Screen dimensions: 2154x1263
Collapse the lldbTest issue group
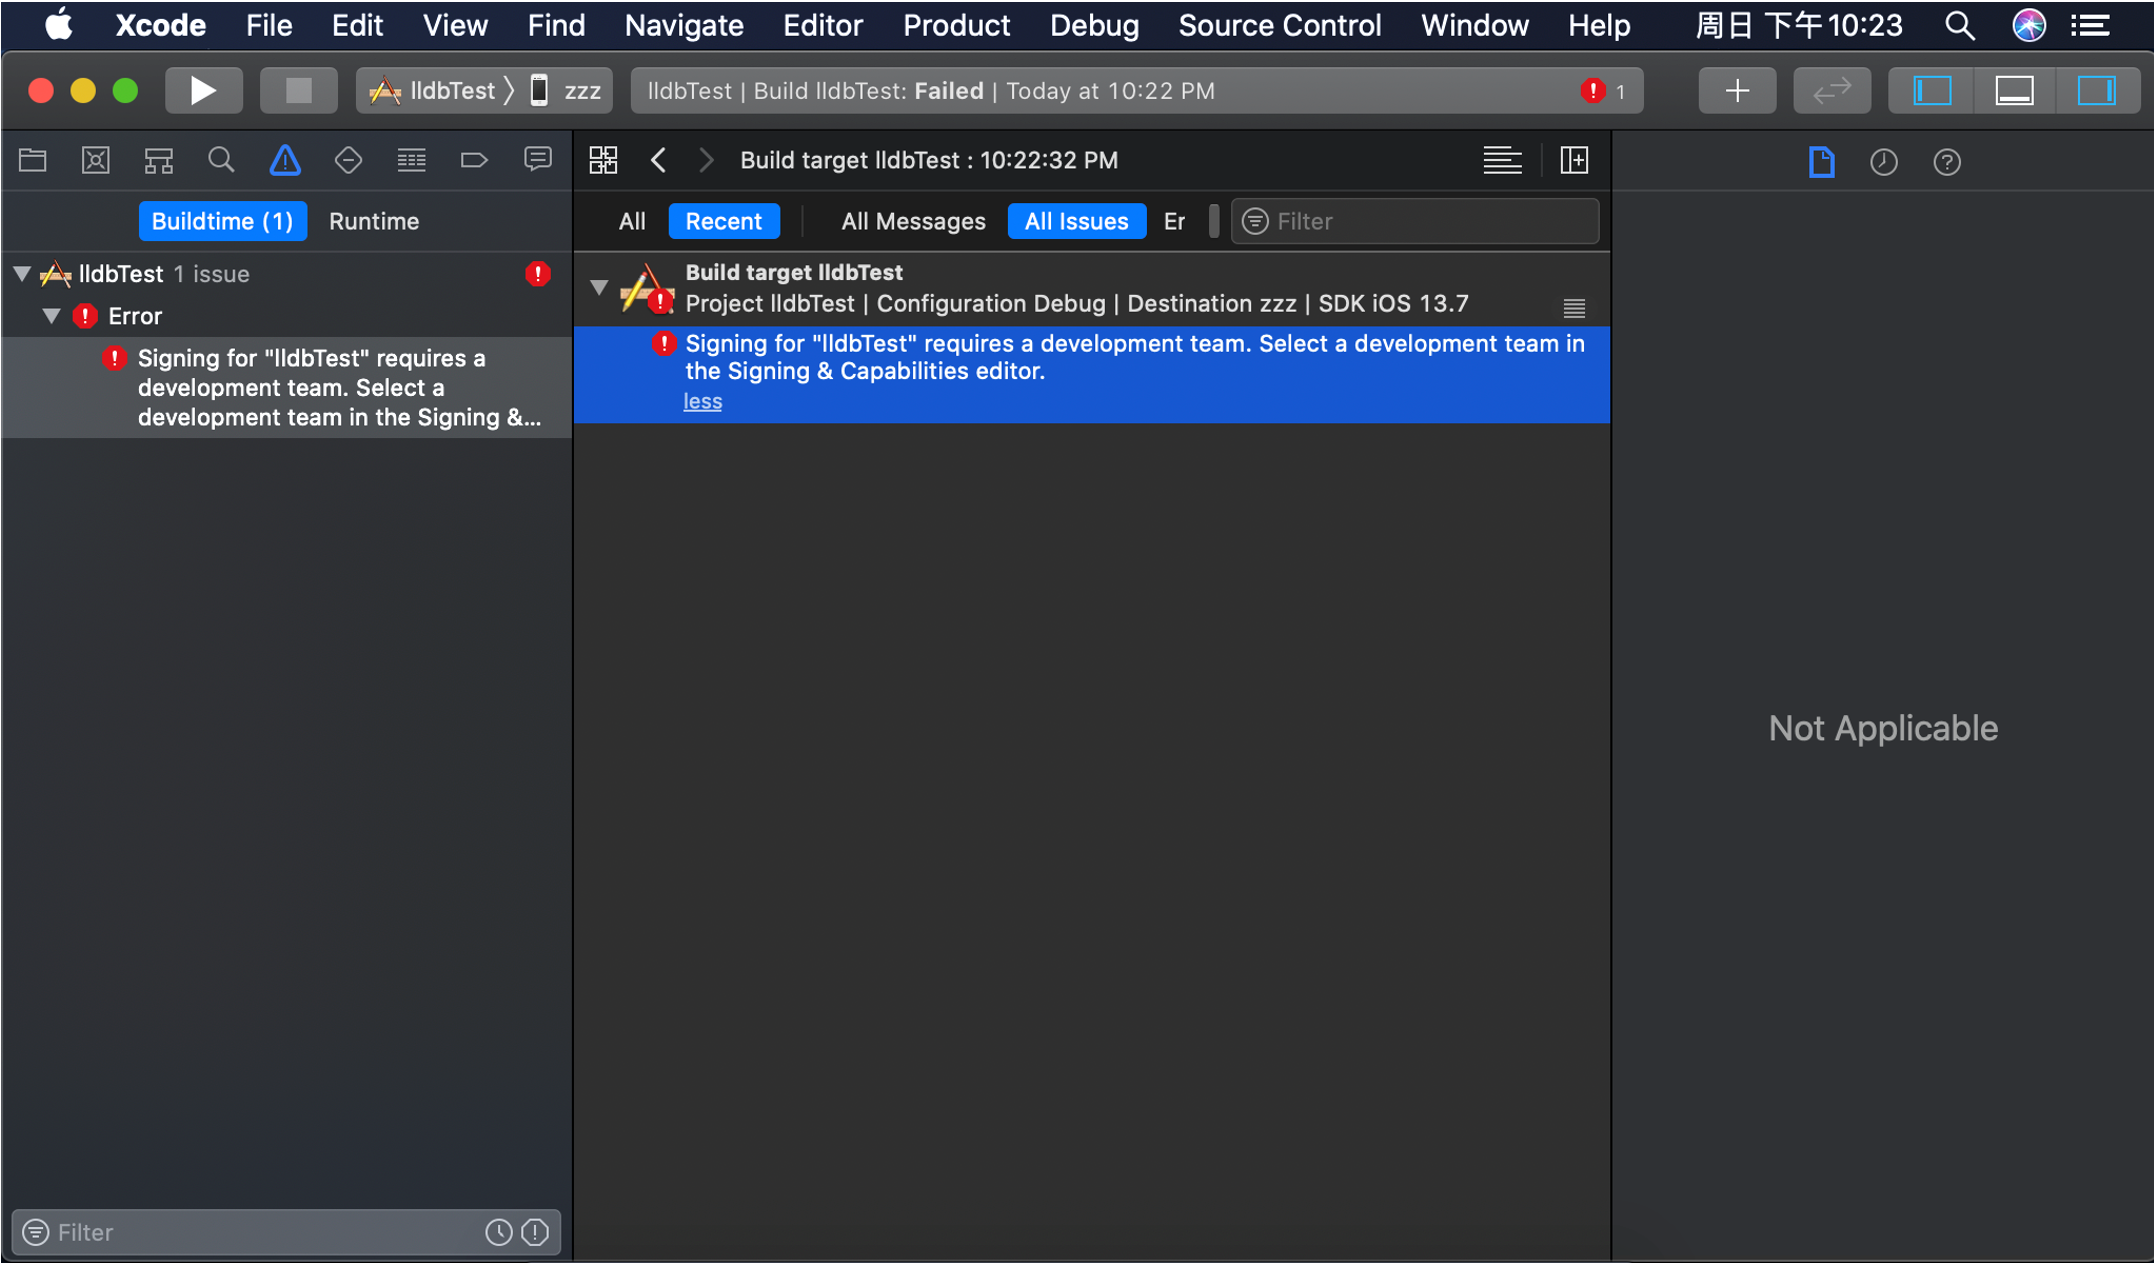[x=22, y=273]
